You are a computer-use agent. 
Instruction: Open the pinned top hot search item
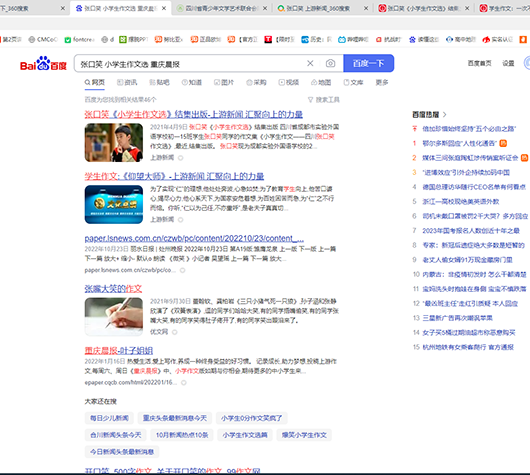pos(469,129)
